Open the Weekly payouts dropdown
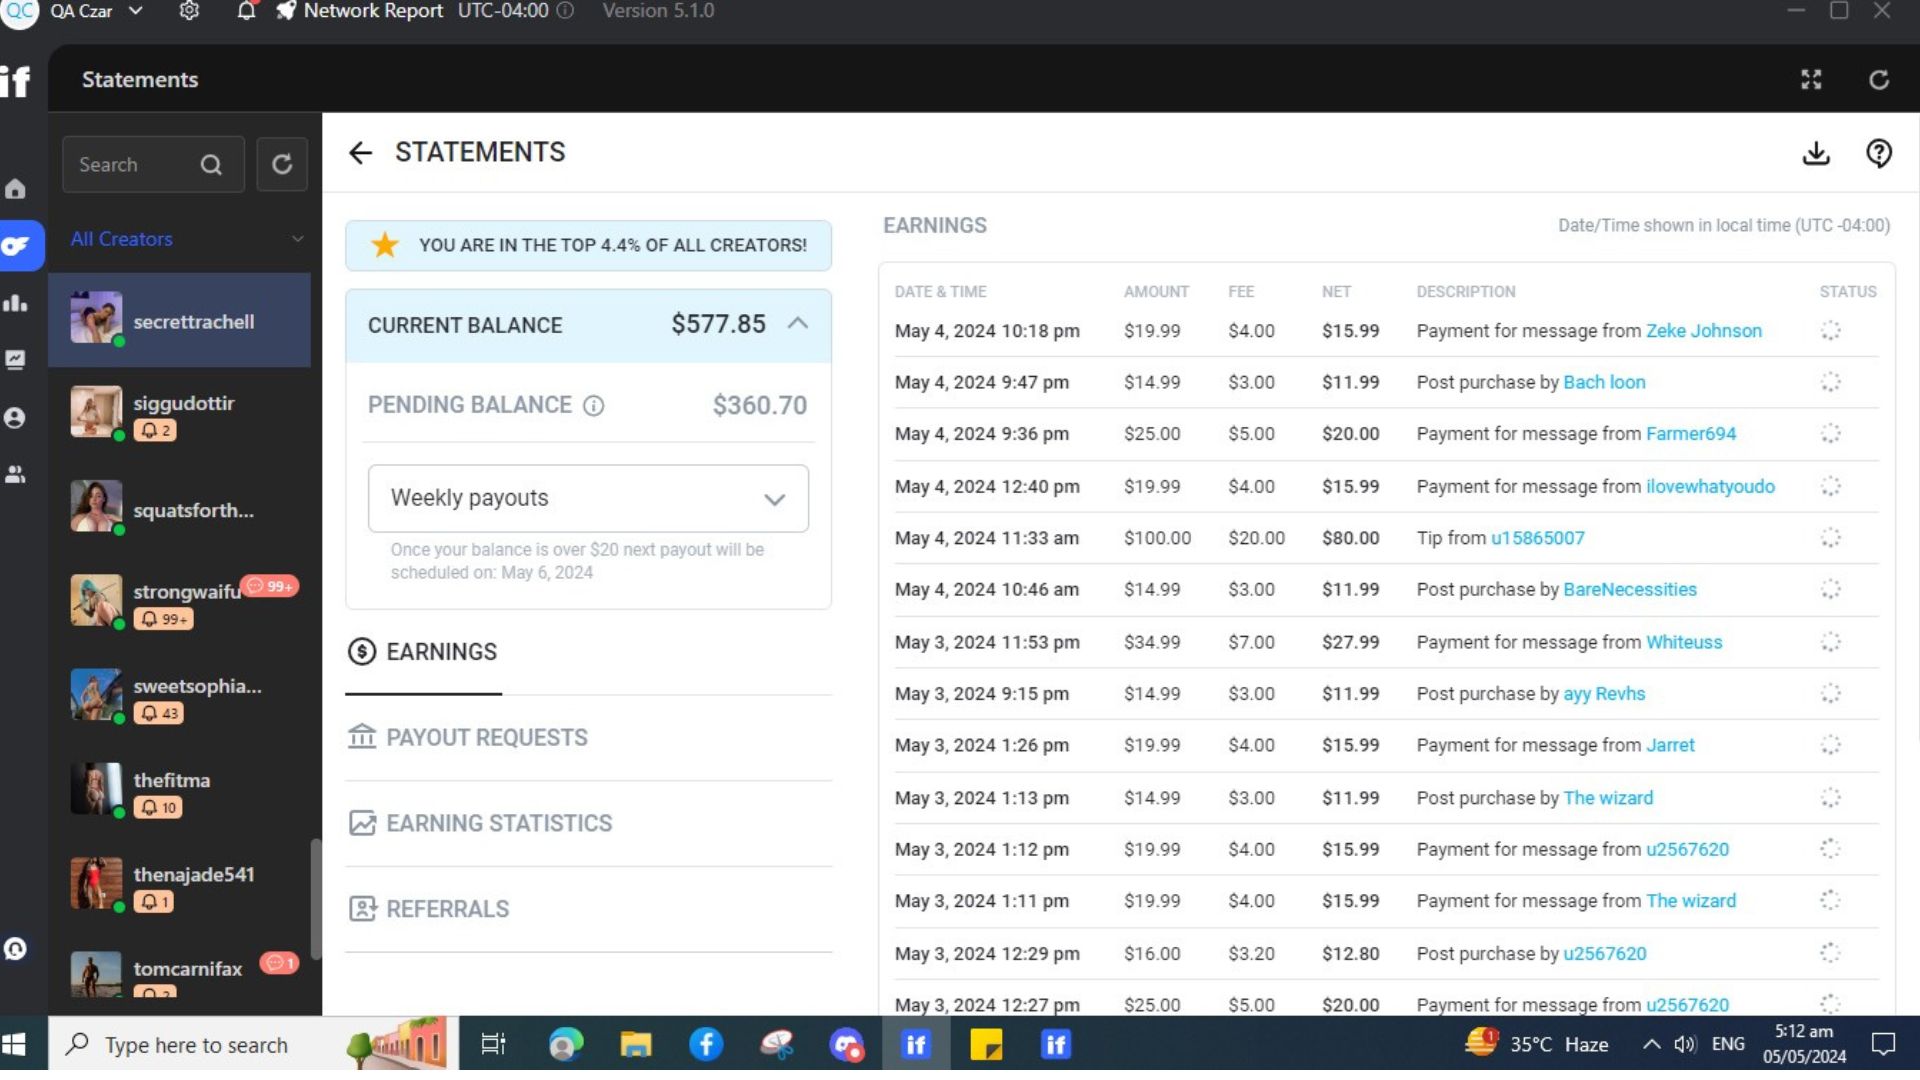 588,498
